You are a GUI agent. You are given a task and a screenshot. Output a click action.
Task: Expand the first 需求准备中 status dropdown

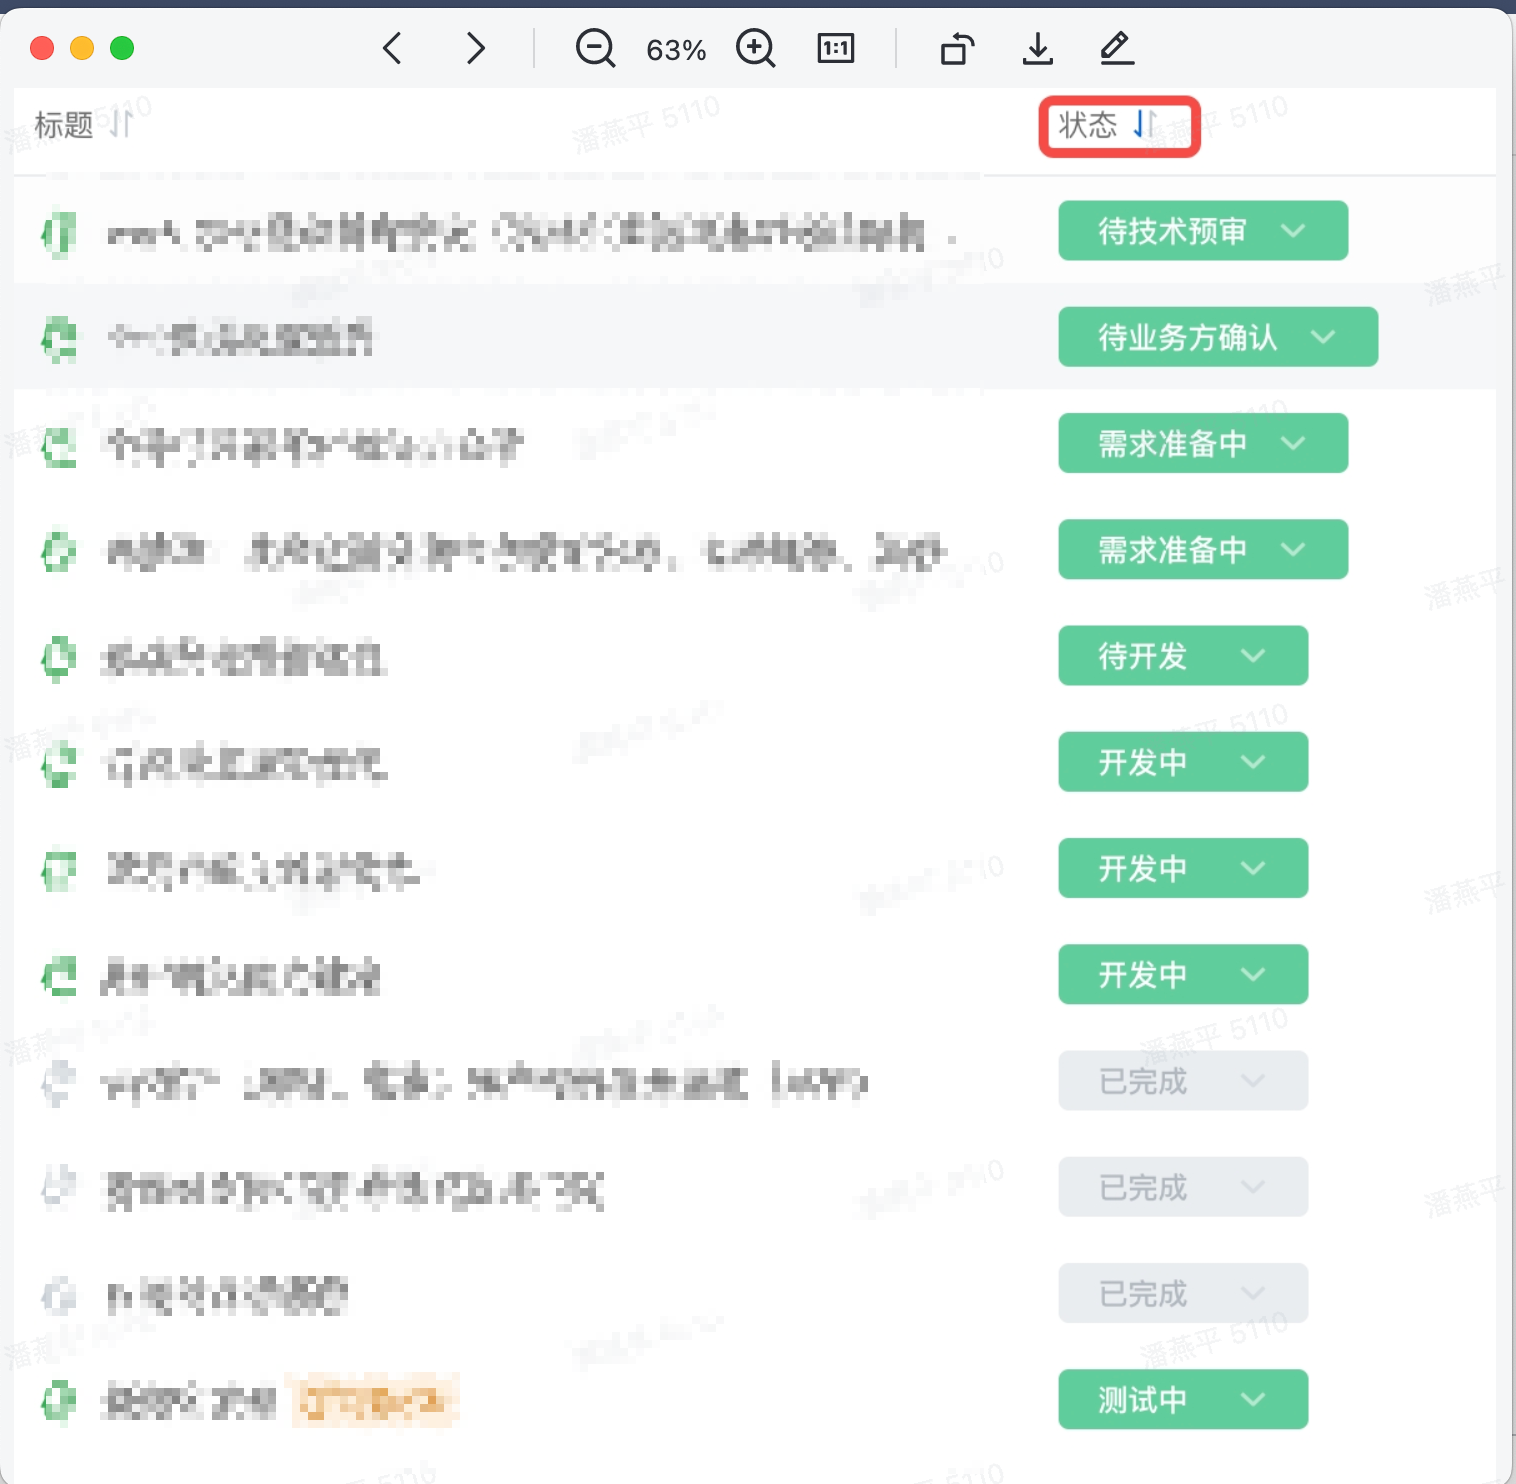(1203, 443)
